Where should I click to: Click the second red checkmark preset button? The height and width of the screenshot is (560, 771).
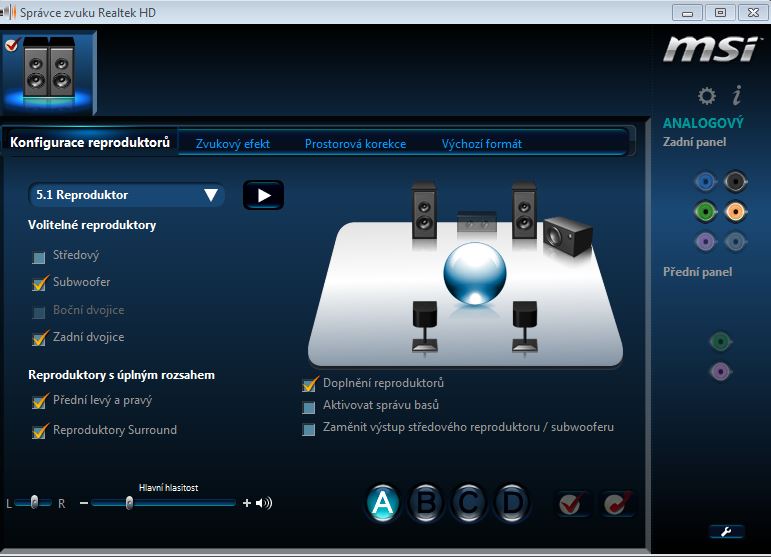pyautogui.click(x=618, y=503)
